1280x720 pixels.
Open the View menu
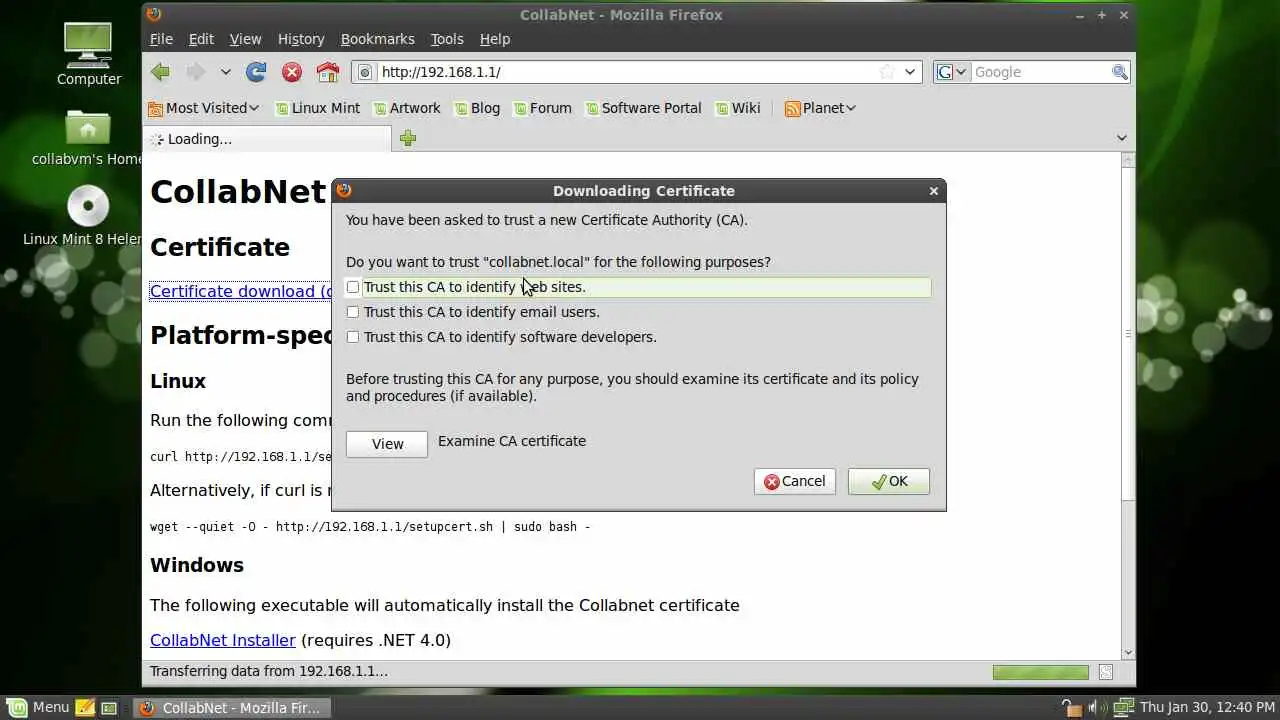(x=245, y=39)
